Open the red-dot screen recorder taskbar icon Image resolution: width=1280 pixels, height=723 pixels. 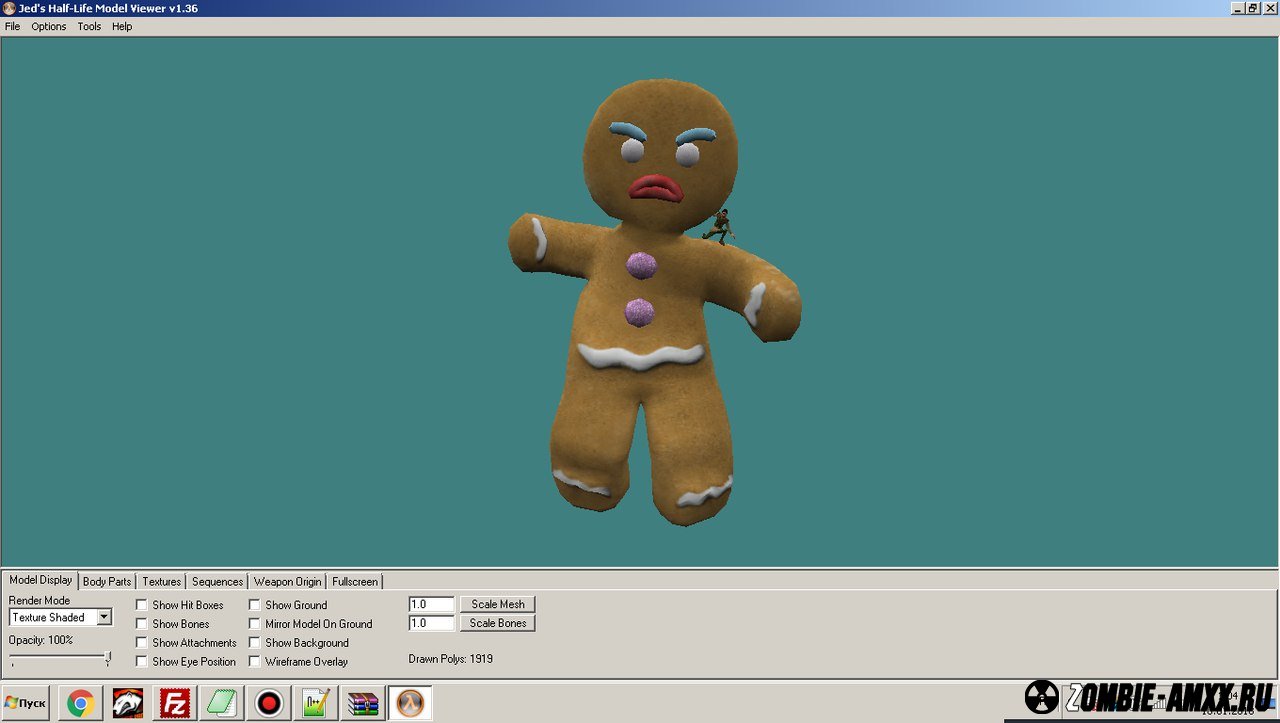[269, 703]
